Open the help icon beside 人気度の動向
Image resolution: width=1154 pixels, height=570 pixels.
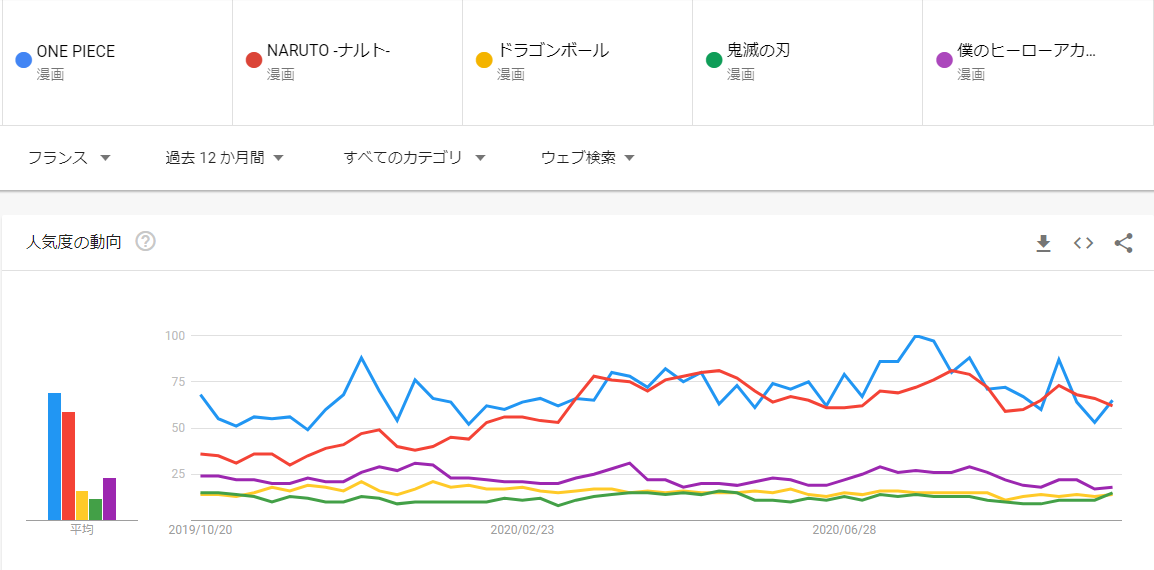coord(145,242)
